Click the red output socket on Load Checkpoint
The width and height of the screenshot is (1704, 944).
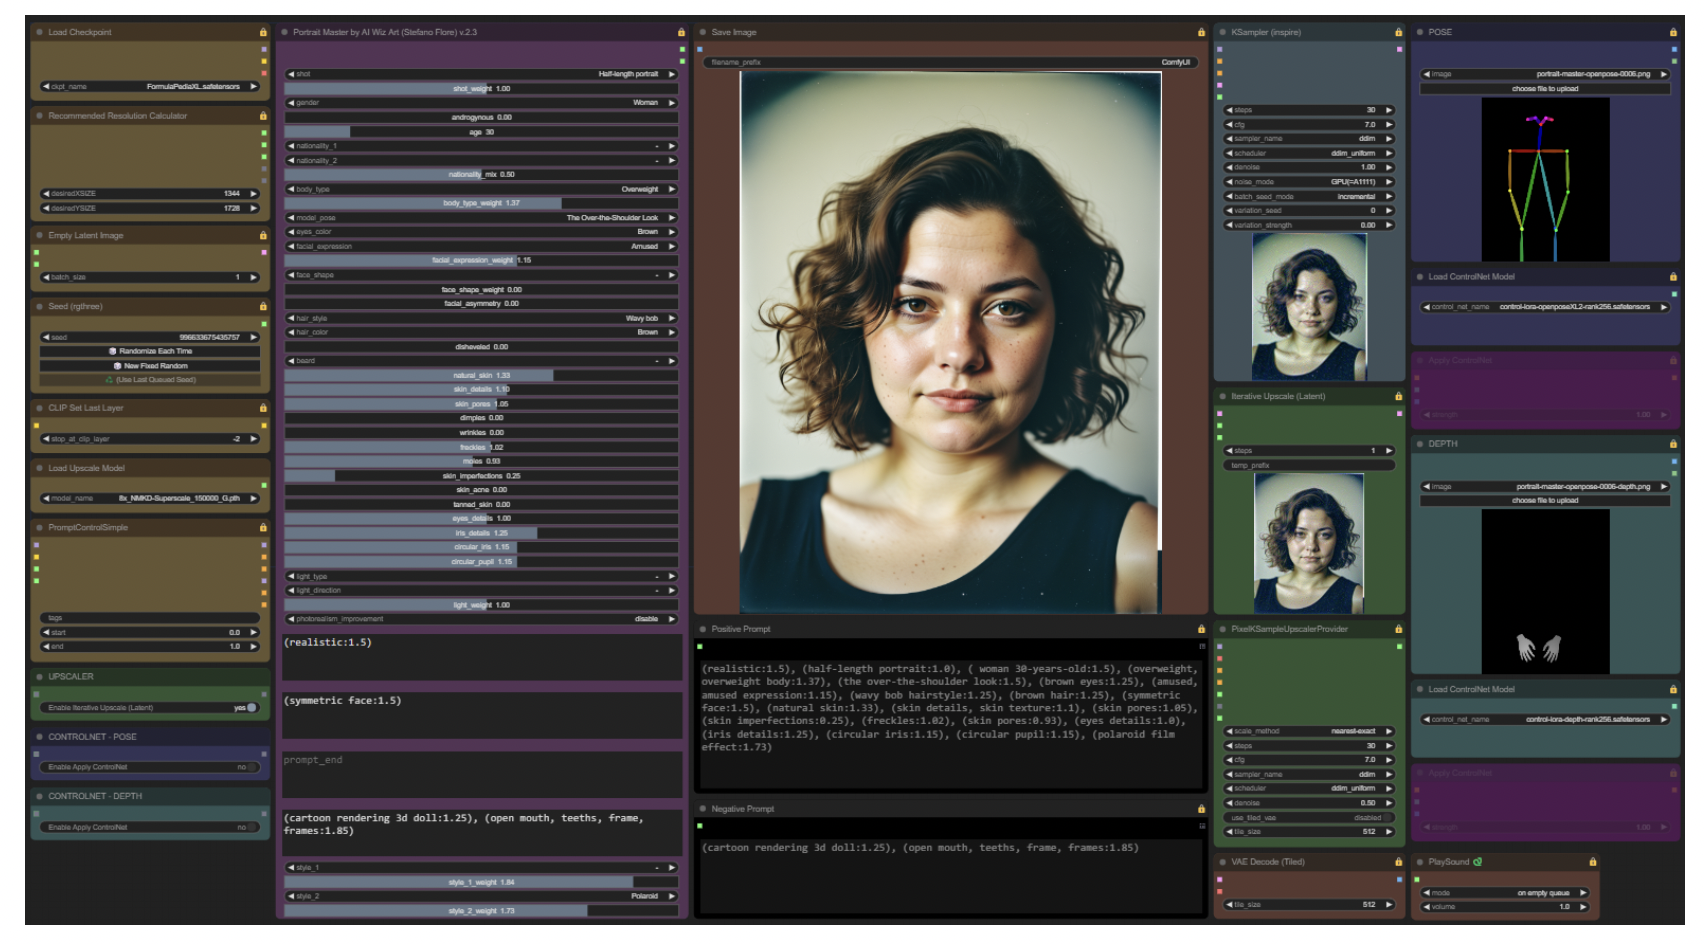[x=264, y=72]
